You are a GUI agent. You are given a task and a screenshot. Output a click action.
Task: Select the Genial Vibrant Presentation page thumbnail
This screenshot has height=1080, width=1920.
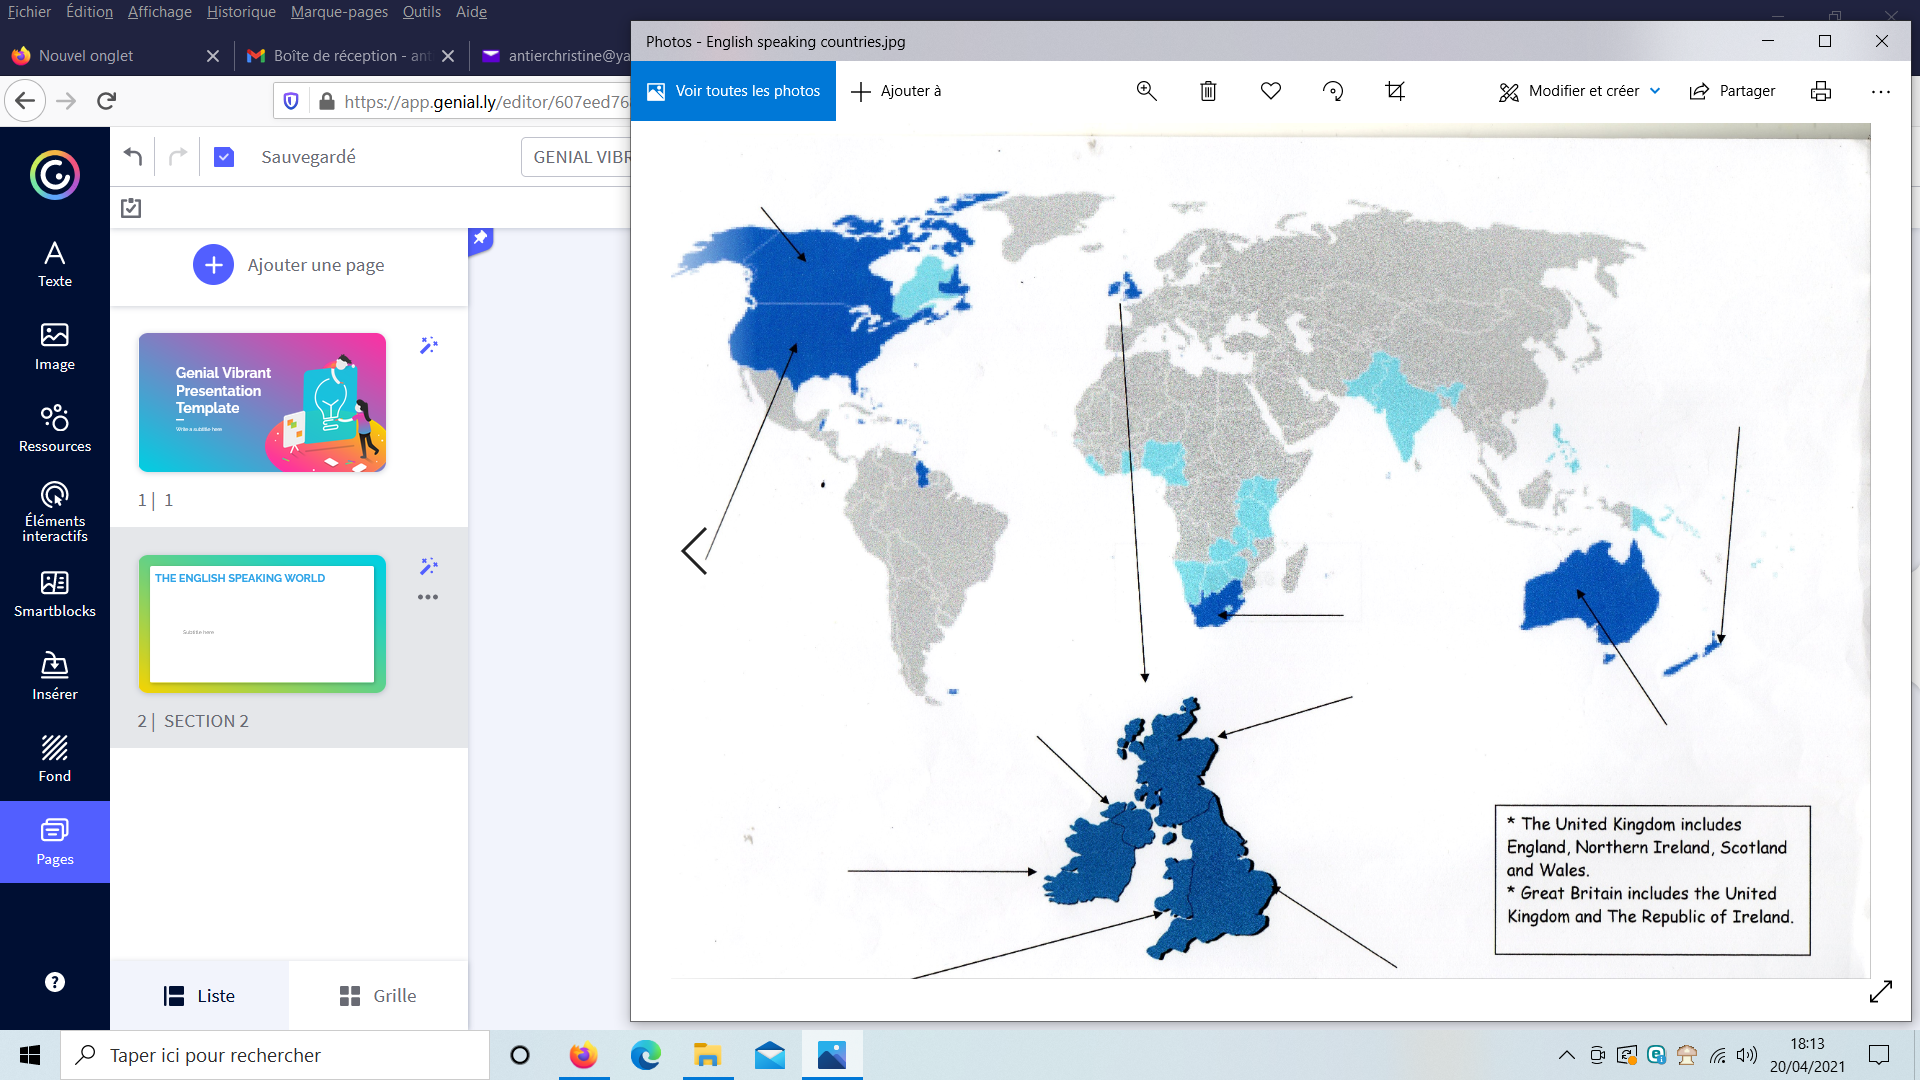(261, 402)
